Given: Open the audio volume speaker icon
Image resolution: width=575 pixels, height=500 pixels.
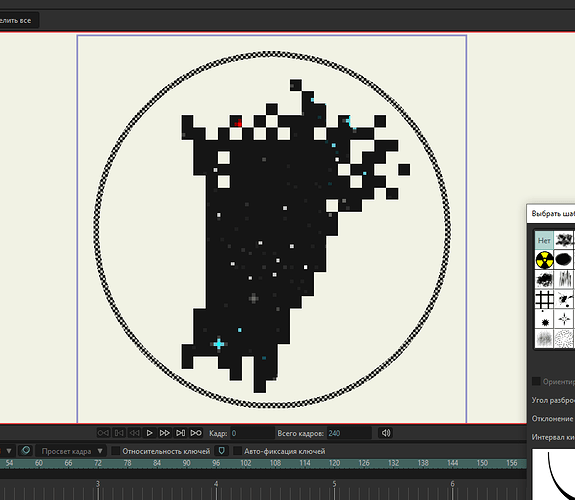Looking at the screenshot, I should pyautogui.click(x=386, y=433).
